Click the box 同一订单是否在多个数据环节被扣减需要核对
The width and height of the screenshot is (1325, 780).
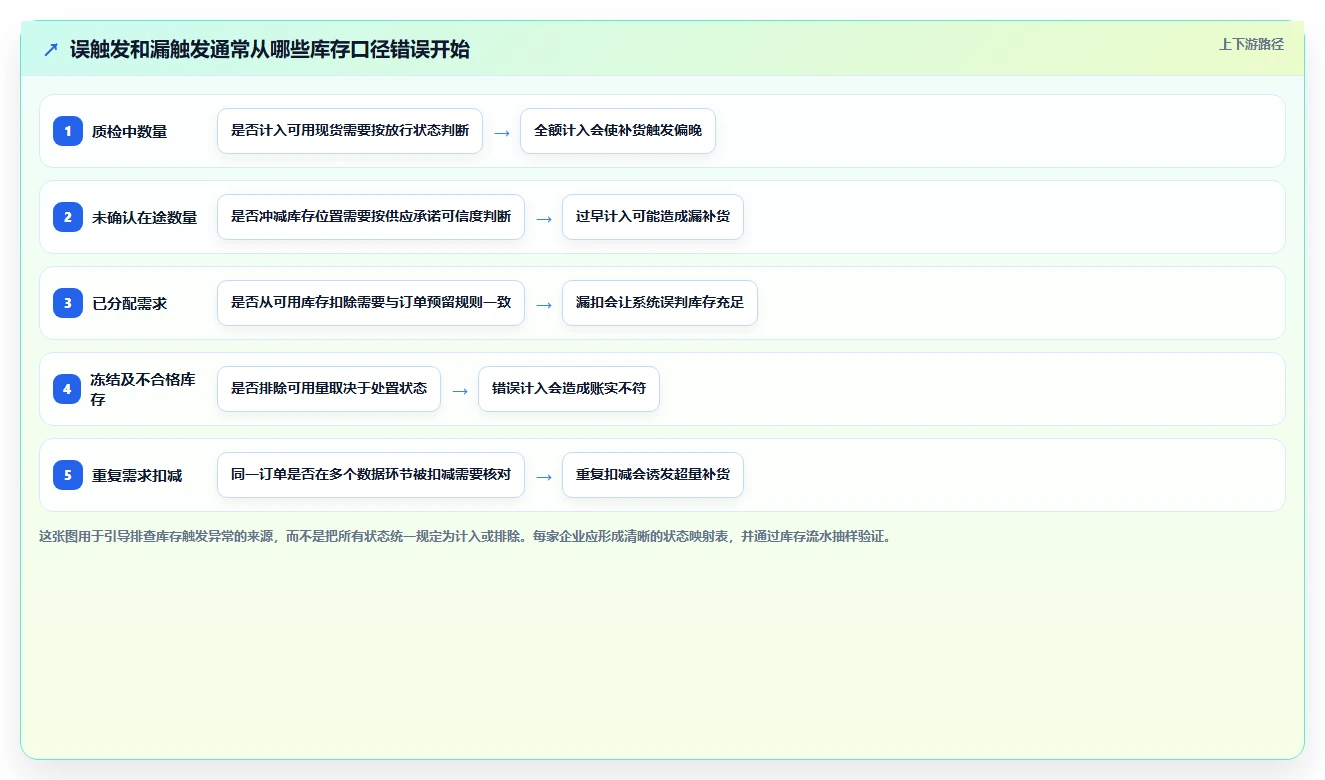371,475
